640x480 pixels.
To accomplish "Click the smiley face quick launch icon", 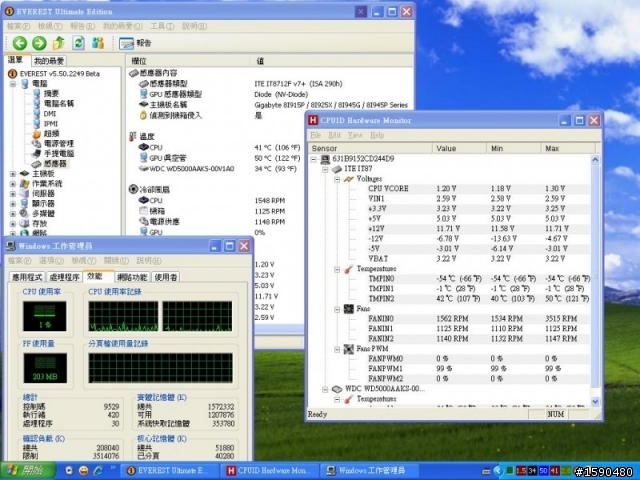I will point(83,471).
